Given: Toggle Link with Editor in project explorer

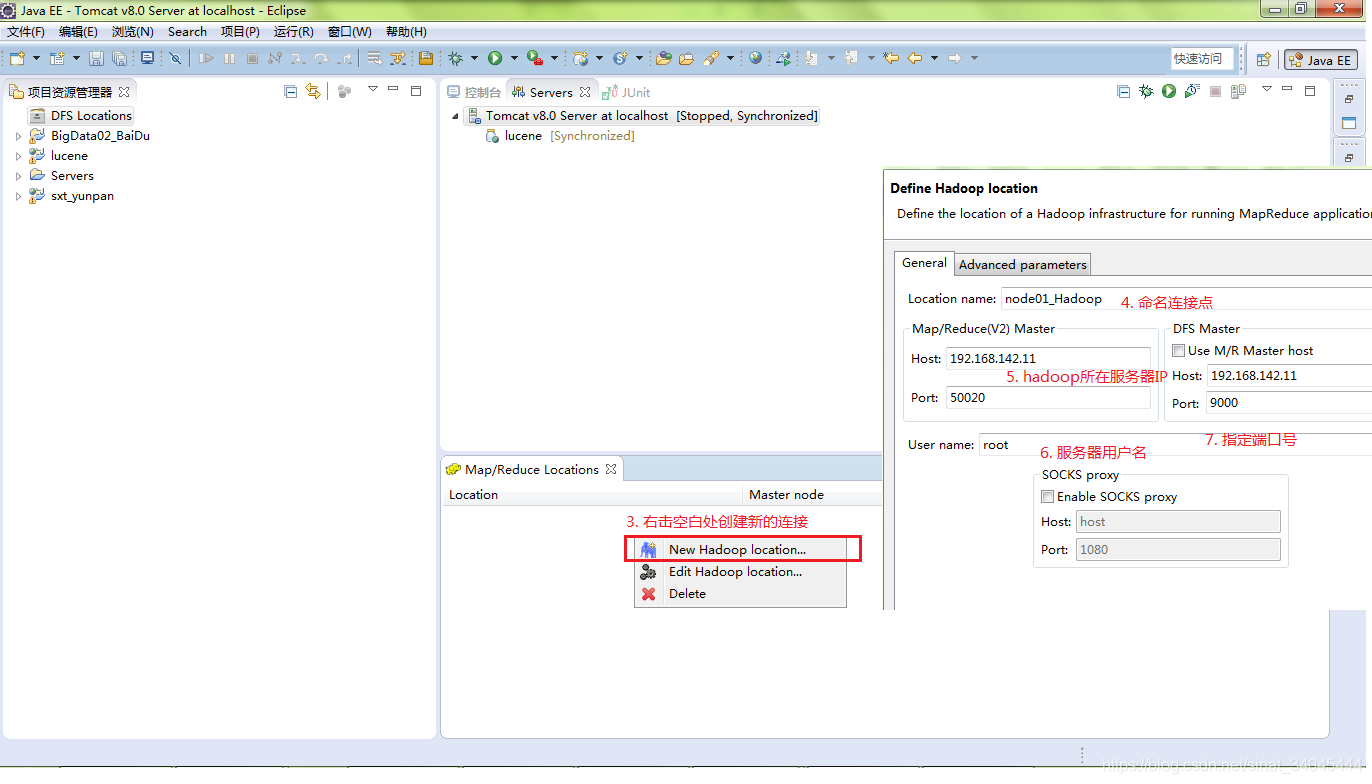Looking at the screenshot, I should pyautogui.click(x=313, y=91).
